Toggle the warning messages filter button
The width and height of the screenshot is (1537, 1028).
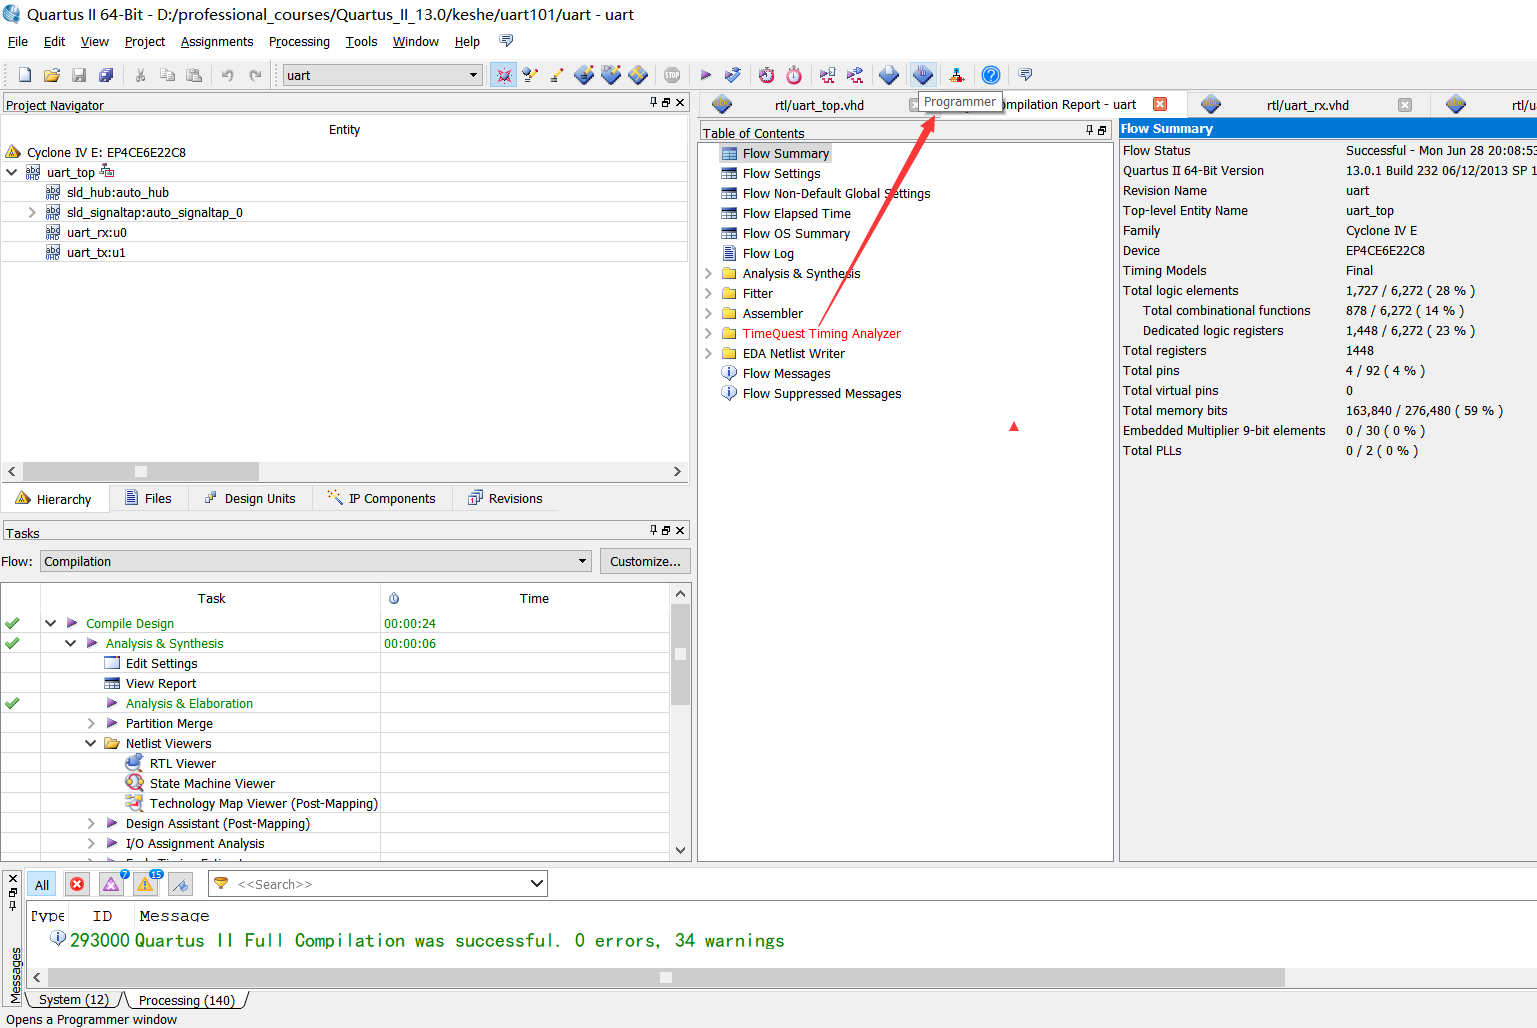click(x=146, y=885)
